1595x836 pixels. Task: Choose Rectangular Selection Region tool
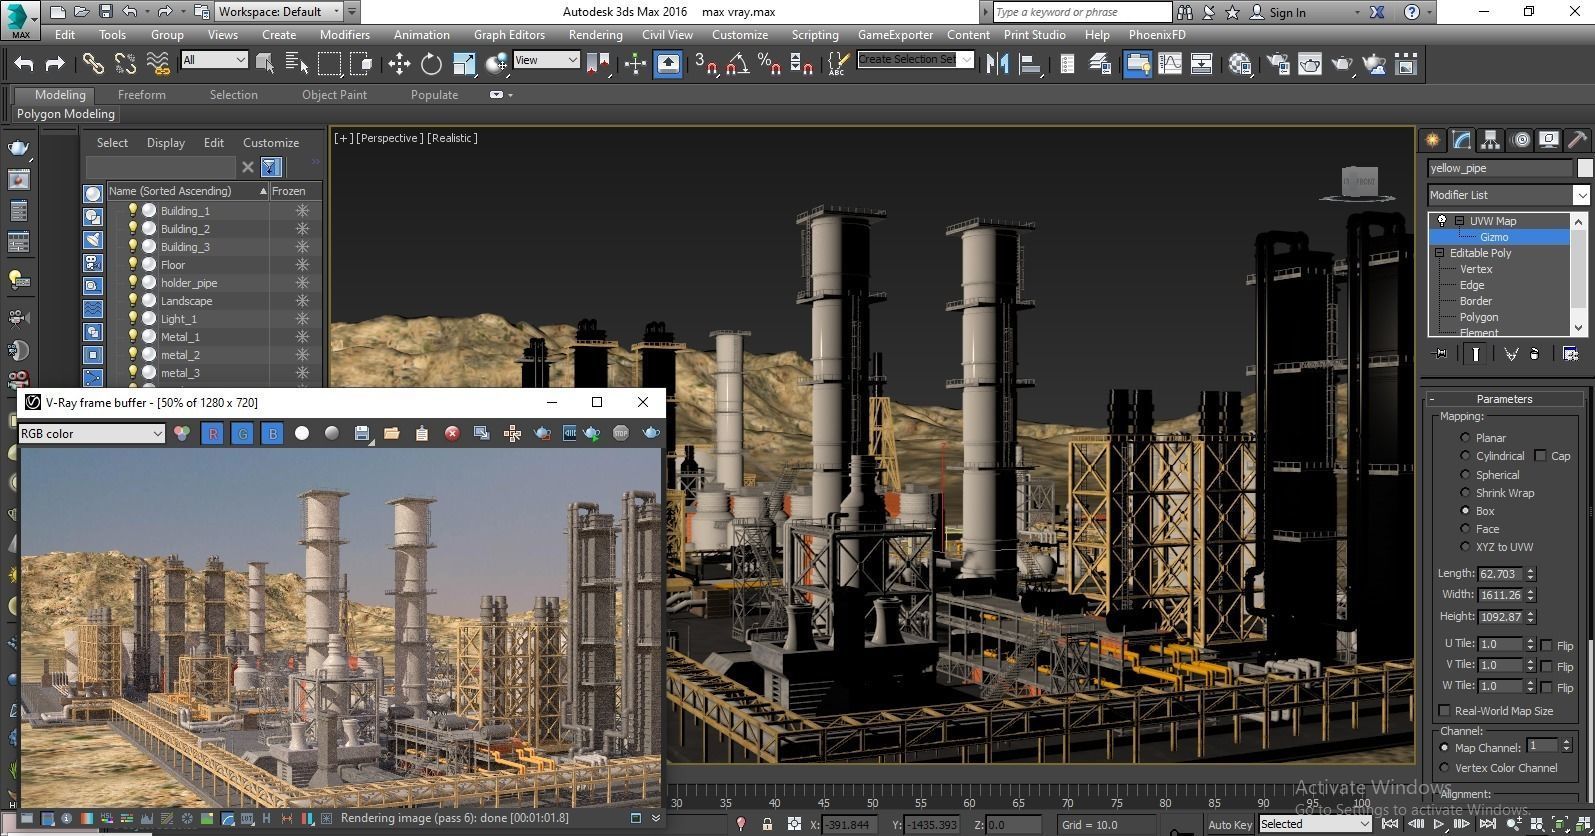tap(329, 64)
